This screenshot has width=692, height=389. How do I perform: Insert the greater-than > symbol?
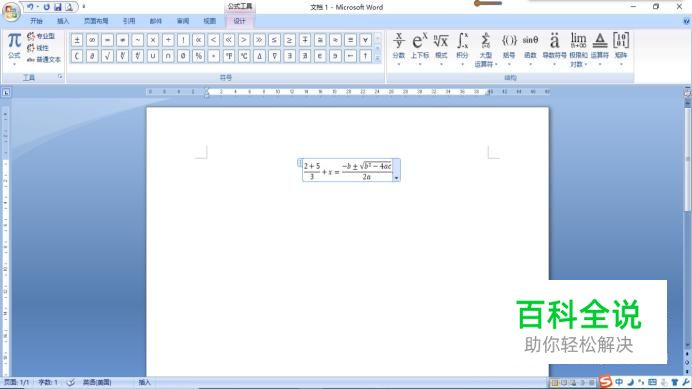click(244, 40)
